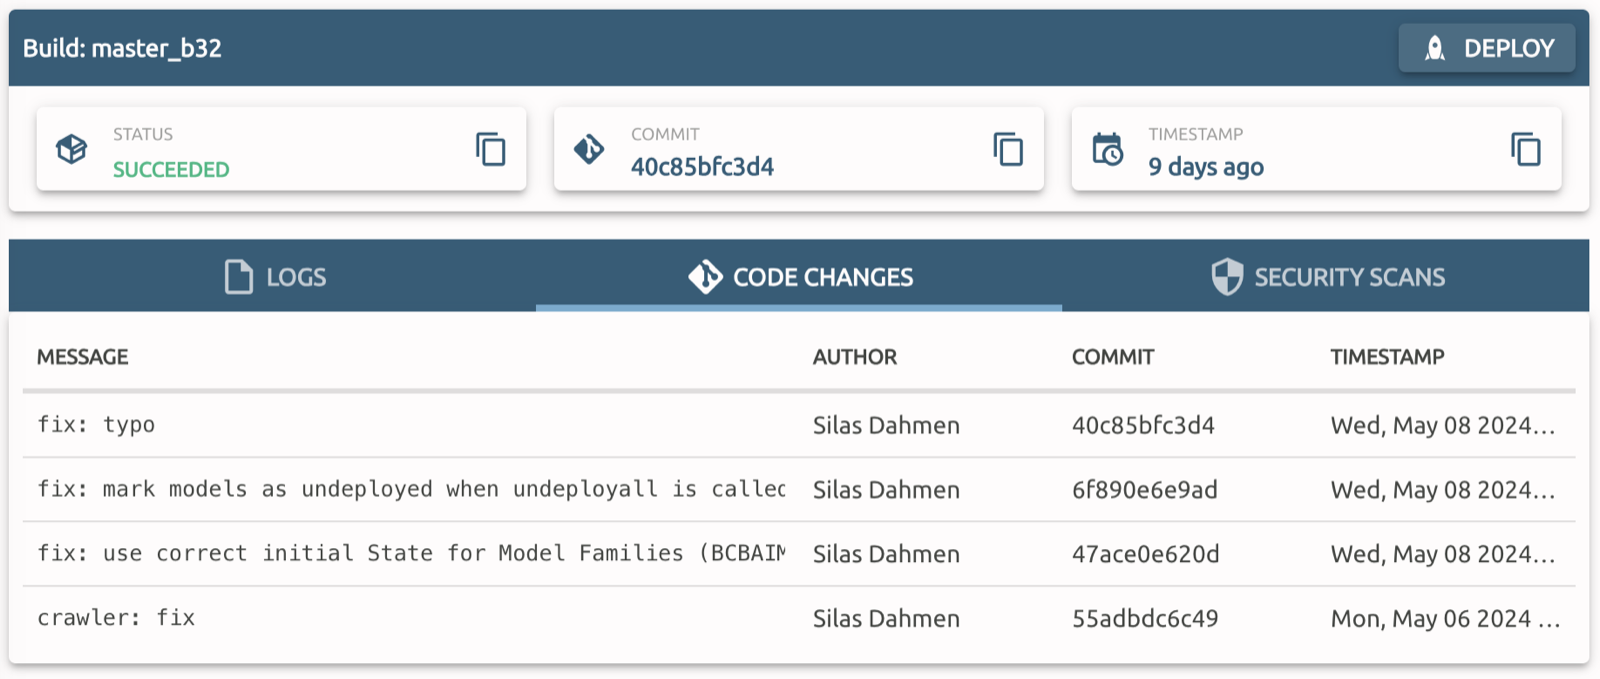
Task: Sort by the Author column header
Action: pos(855,357)
